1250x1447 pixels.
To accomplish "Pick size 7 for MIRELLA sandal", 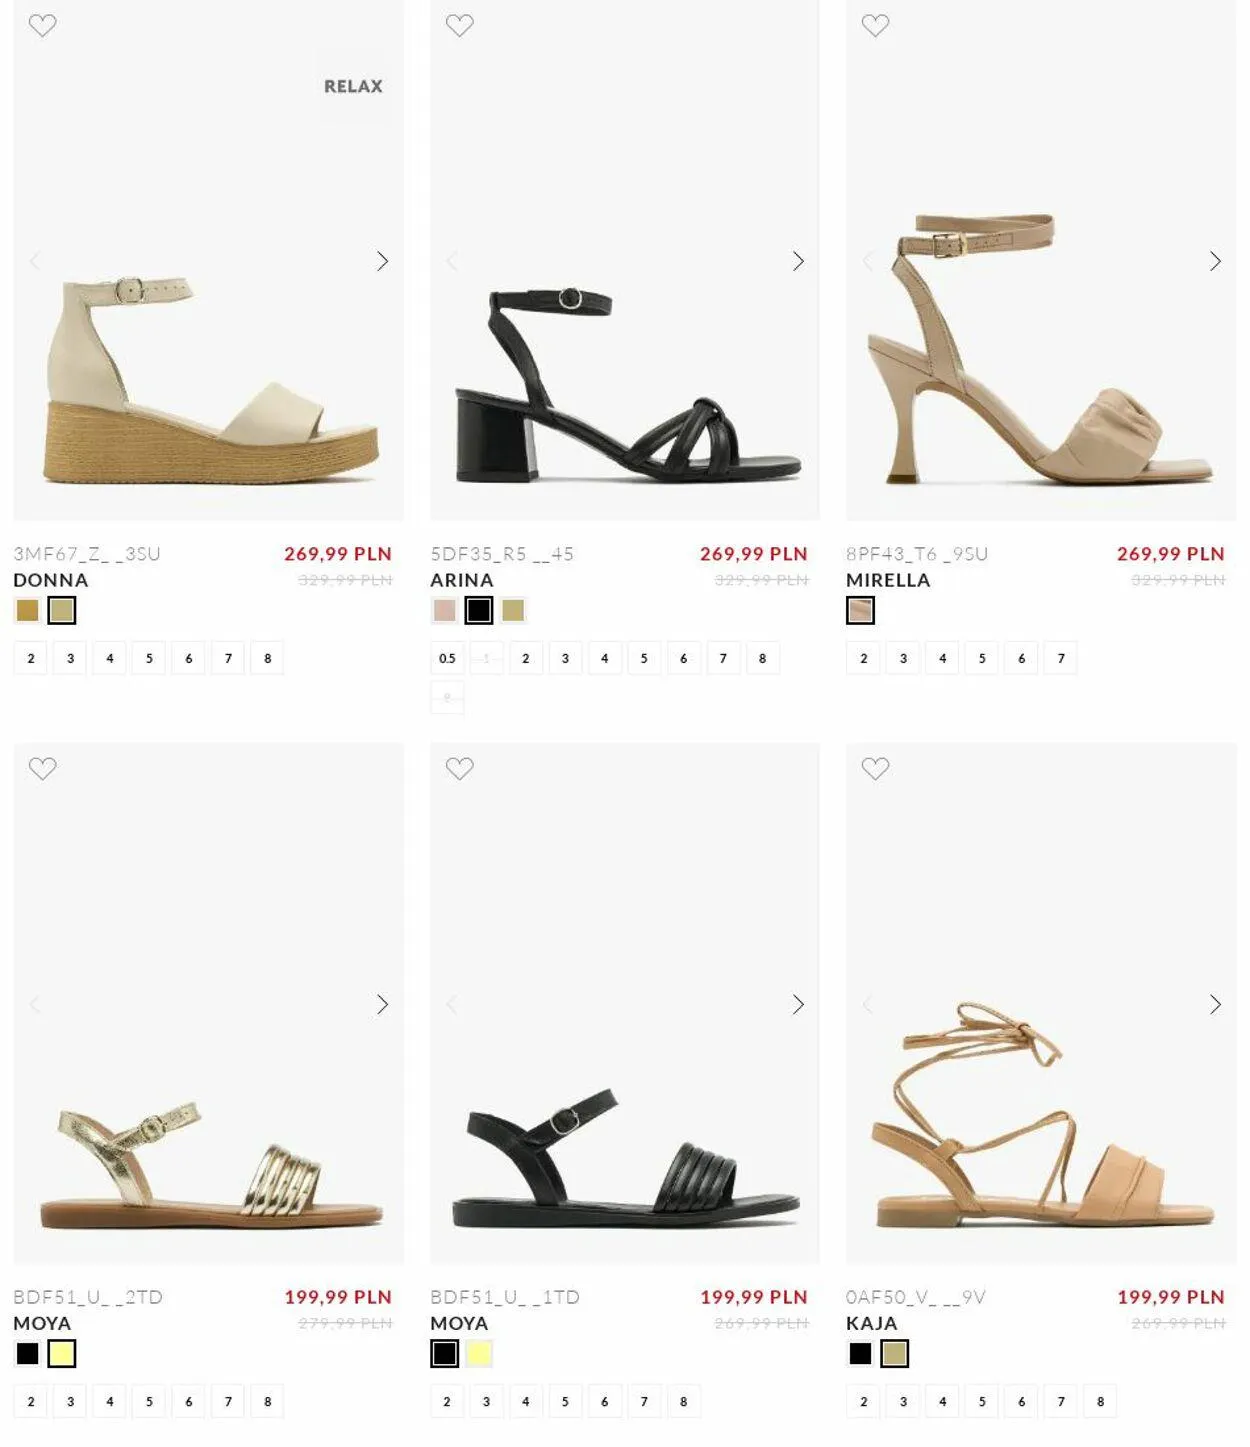I will [1061, 658].
